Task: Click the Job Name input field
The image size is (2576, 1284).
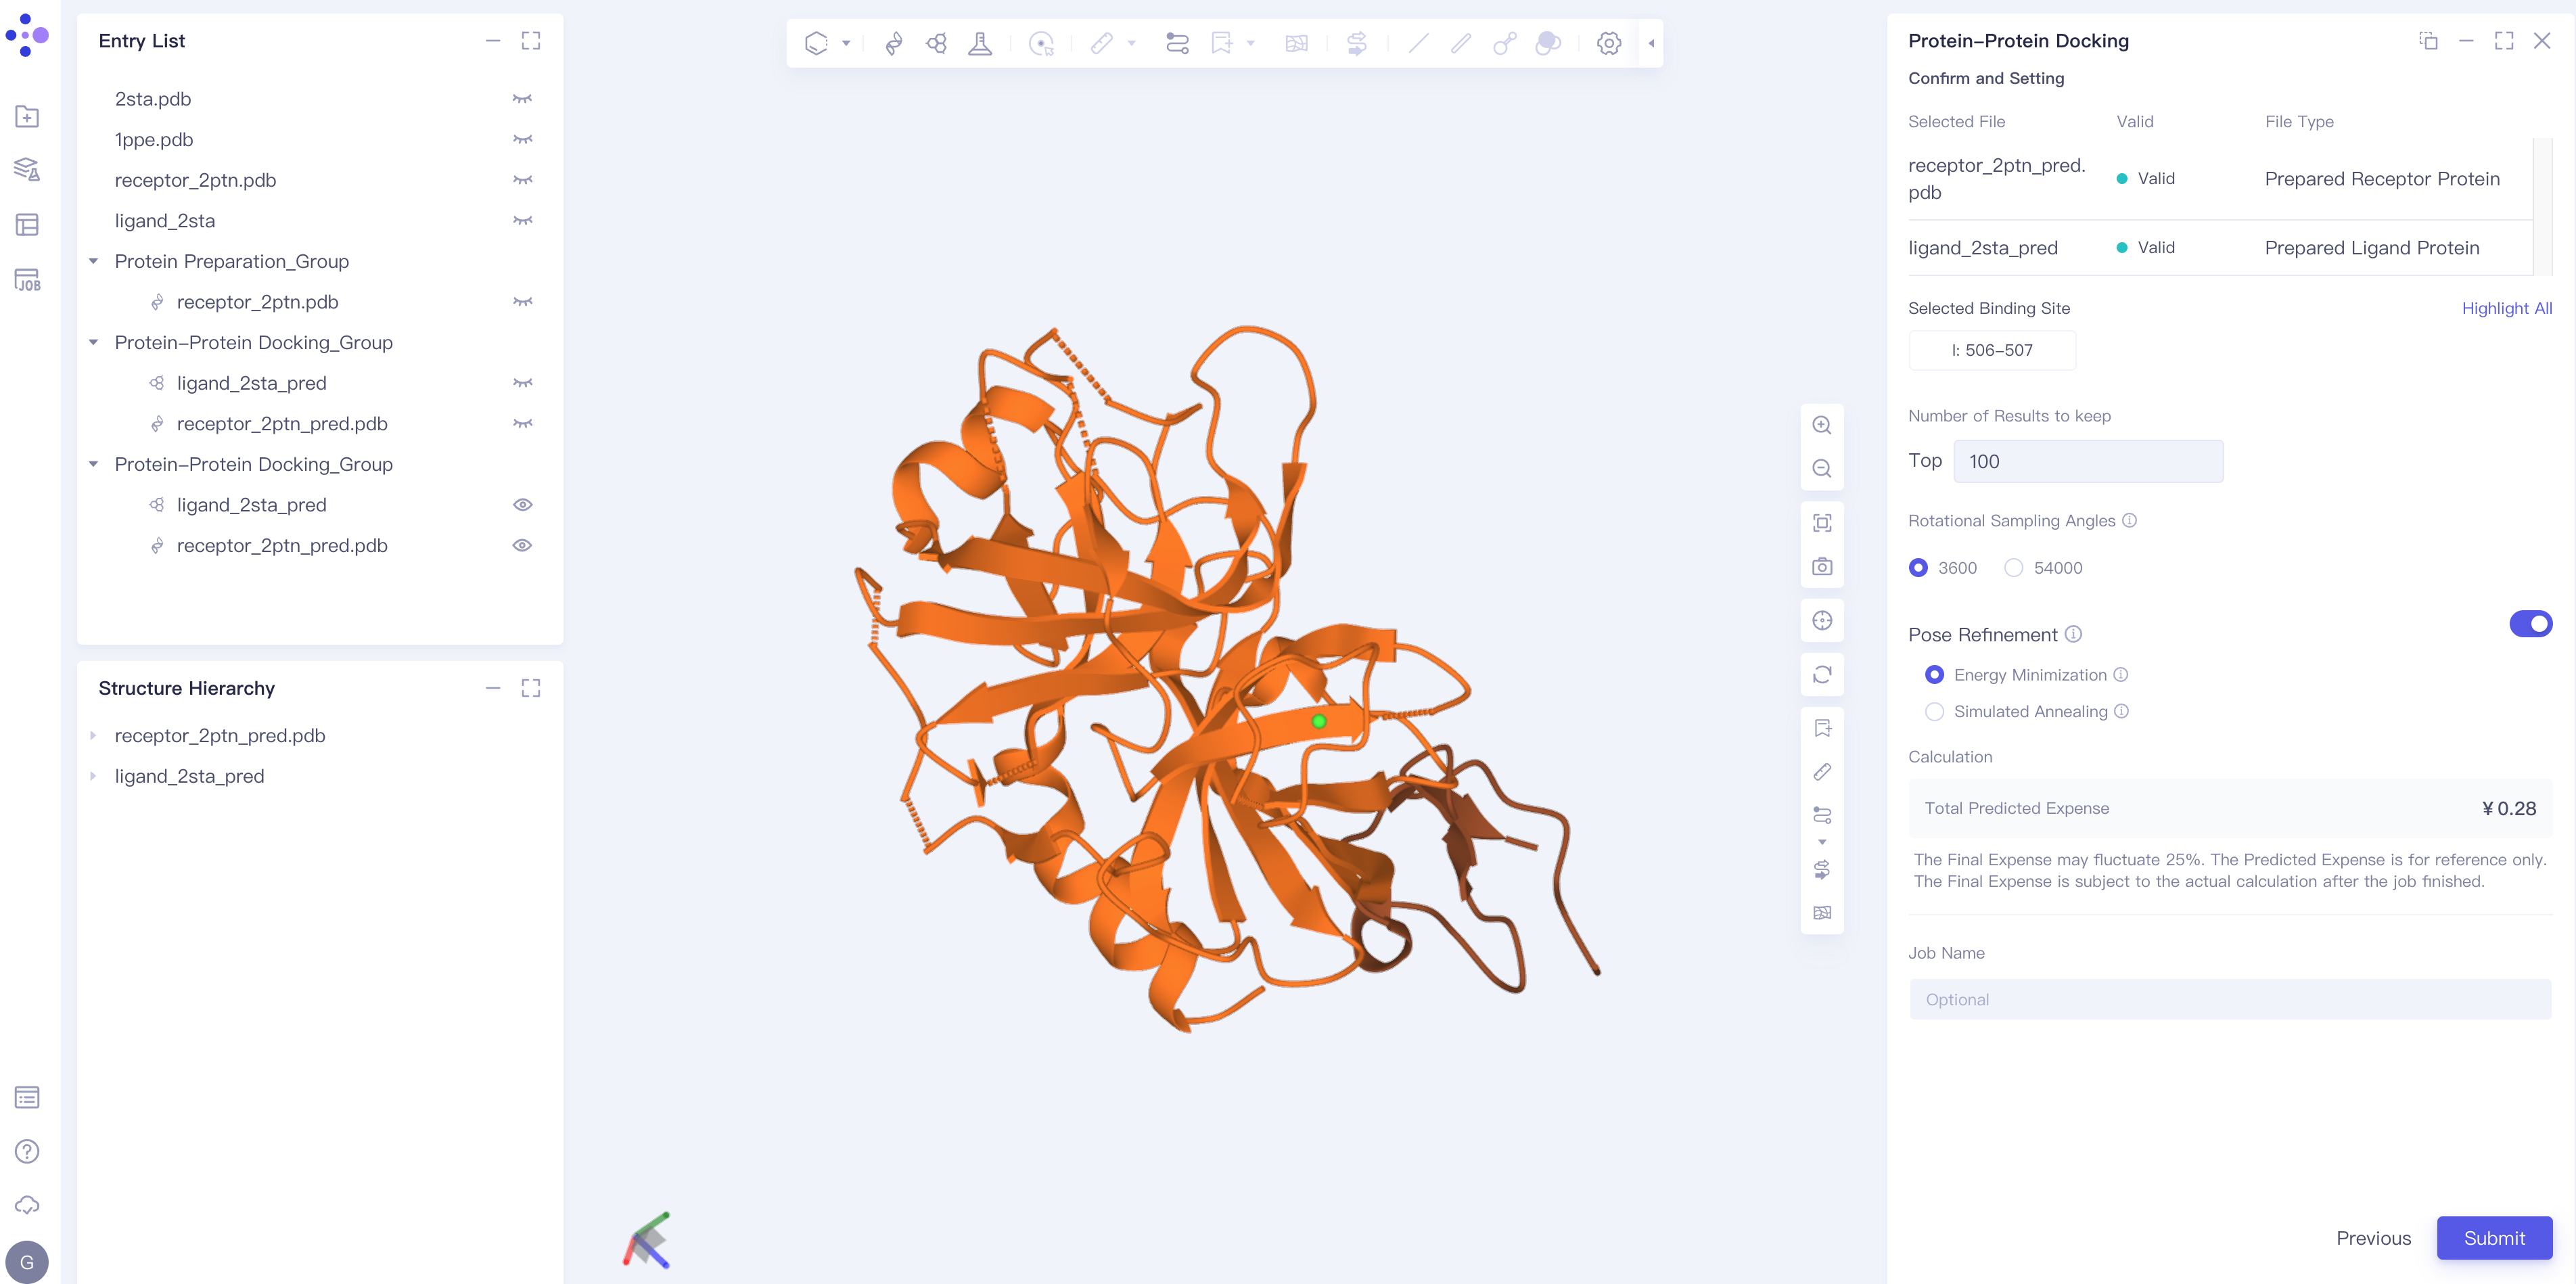Action: click(x=2230, y=1000)
